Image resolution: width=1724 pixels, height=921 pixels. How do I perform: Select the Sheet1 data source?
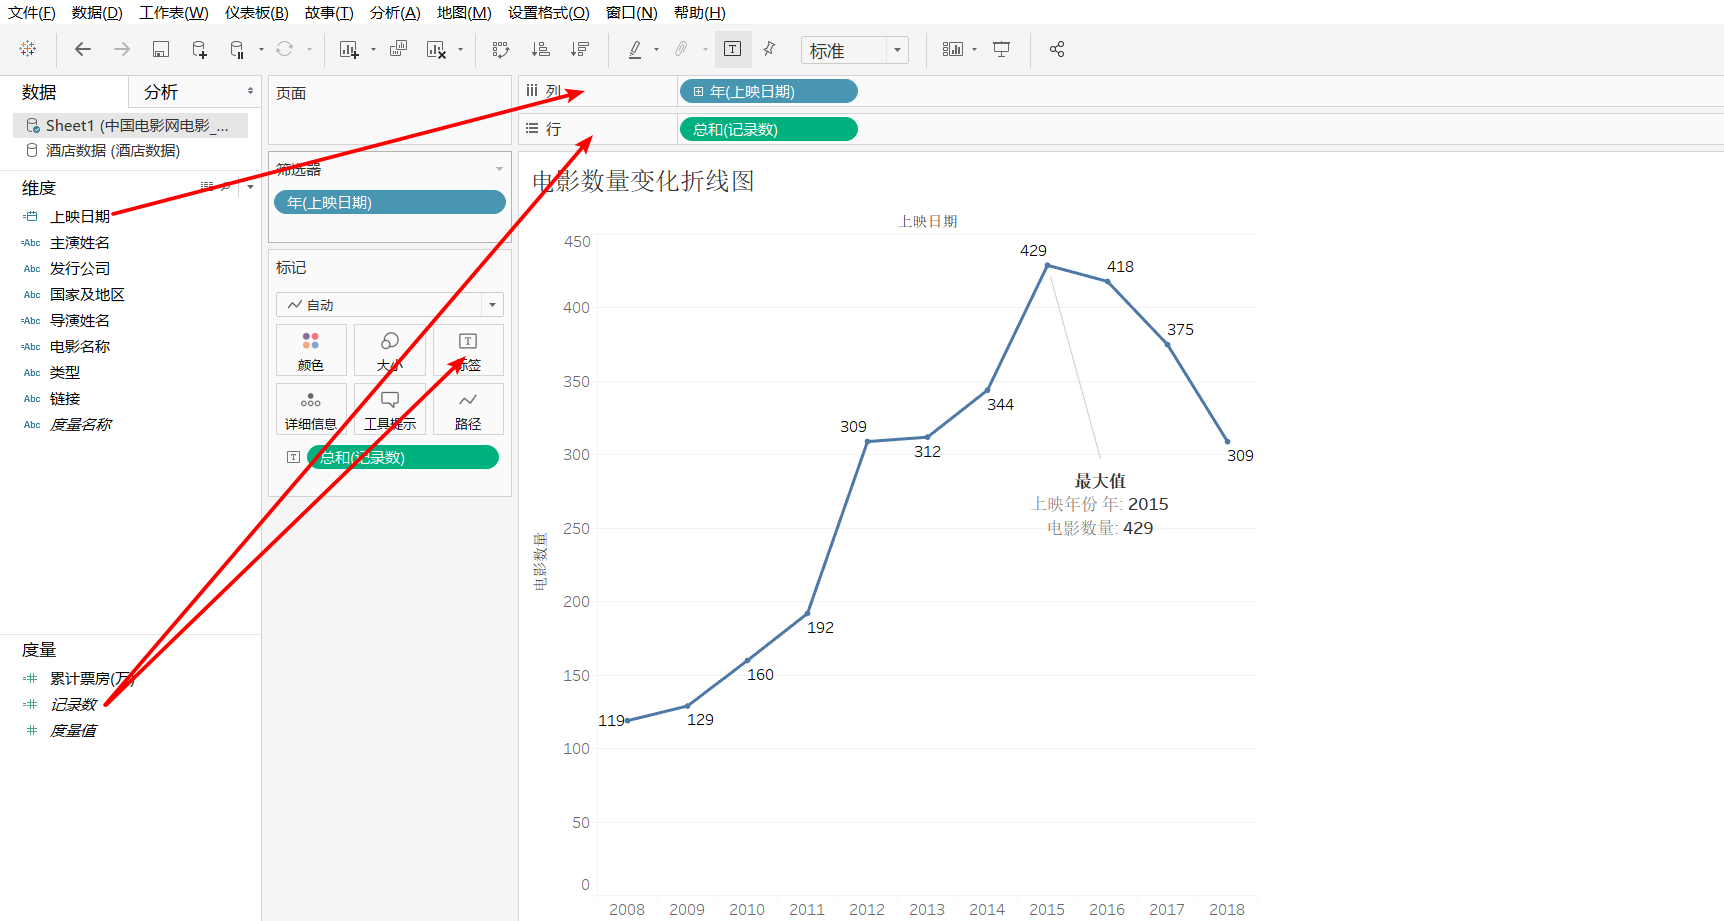(130, 125)
